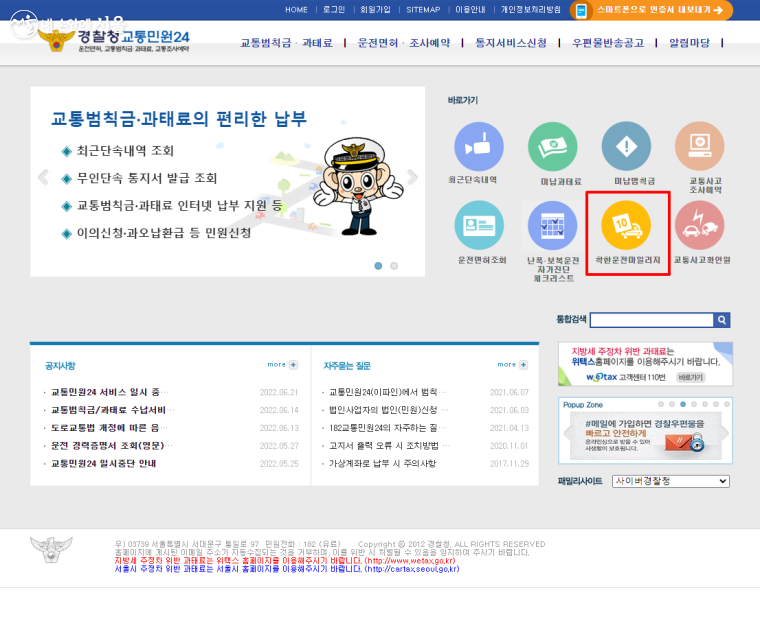Open the 최근단속내역 camera icon
The width and height of the screenshot is (760, 643).
tap(478, 147)
